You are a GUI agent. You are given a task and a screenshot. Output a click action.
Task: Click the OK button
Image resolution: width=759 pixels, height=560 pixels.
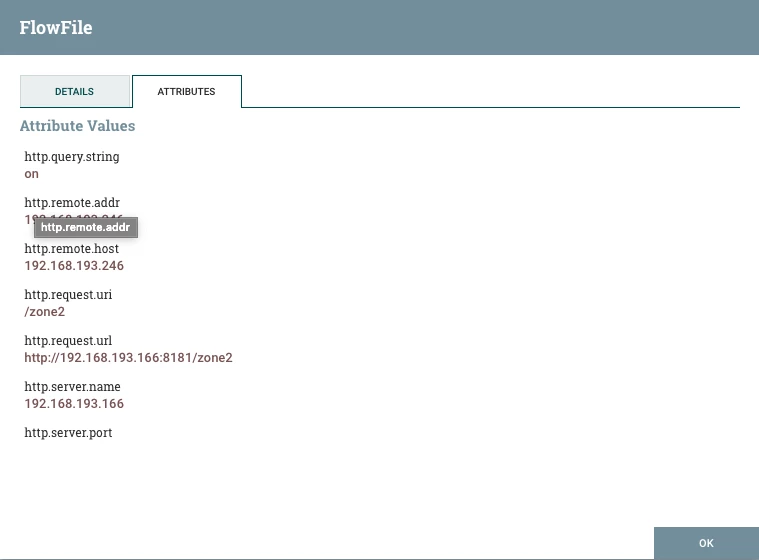[x=706, y=543]
